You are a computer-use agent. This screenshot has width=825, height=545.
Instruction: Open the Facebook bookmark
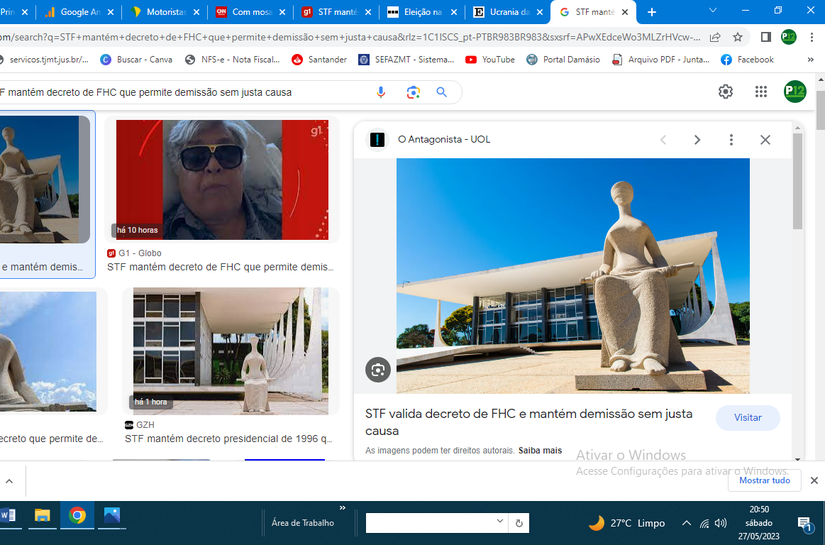pyautogui.click(x=747, y=59)
